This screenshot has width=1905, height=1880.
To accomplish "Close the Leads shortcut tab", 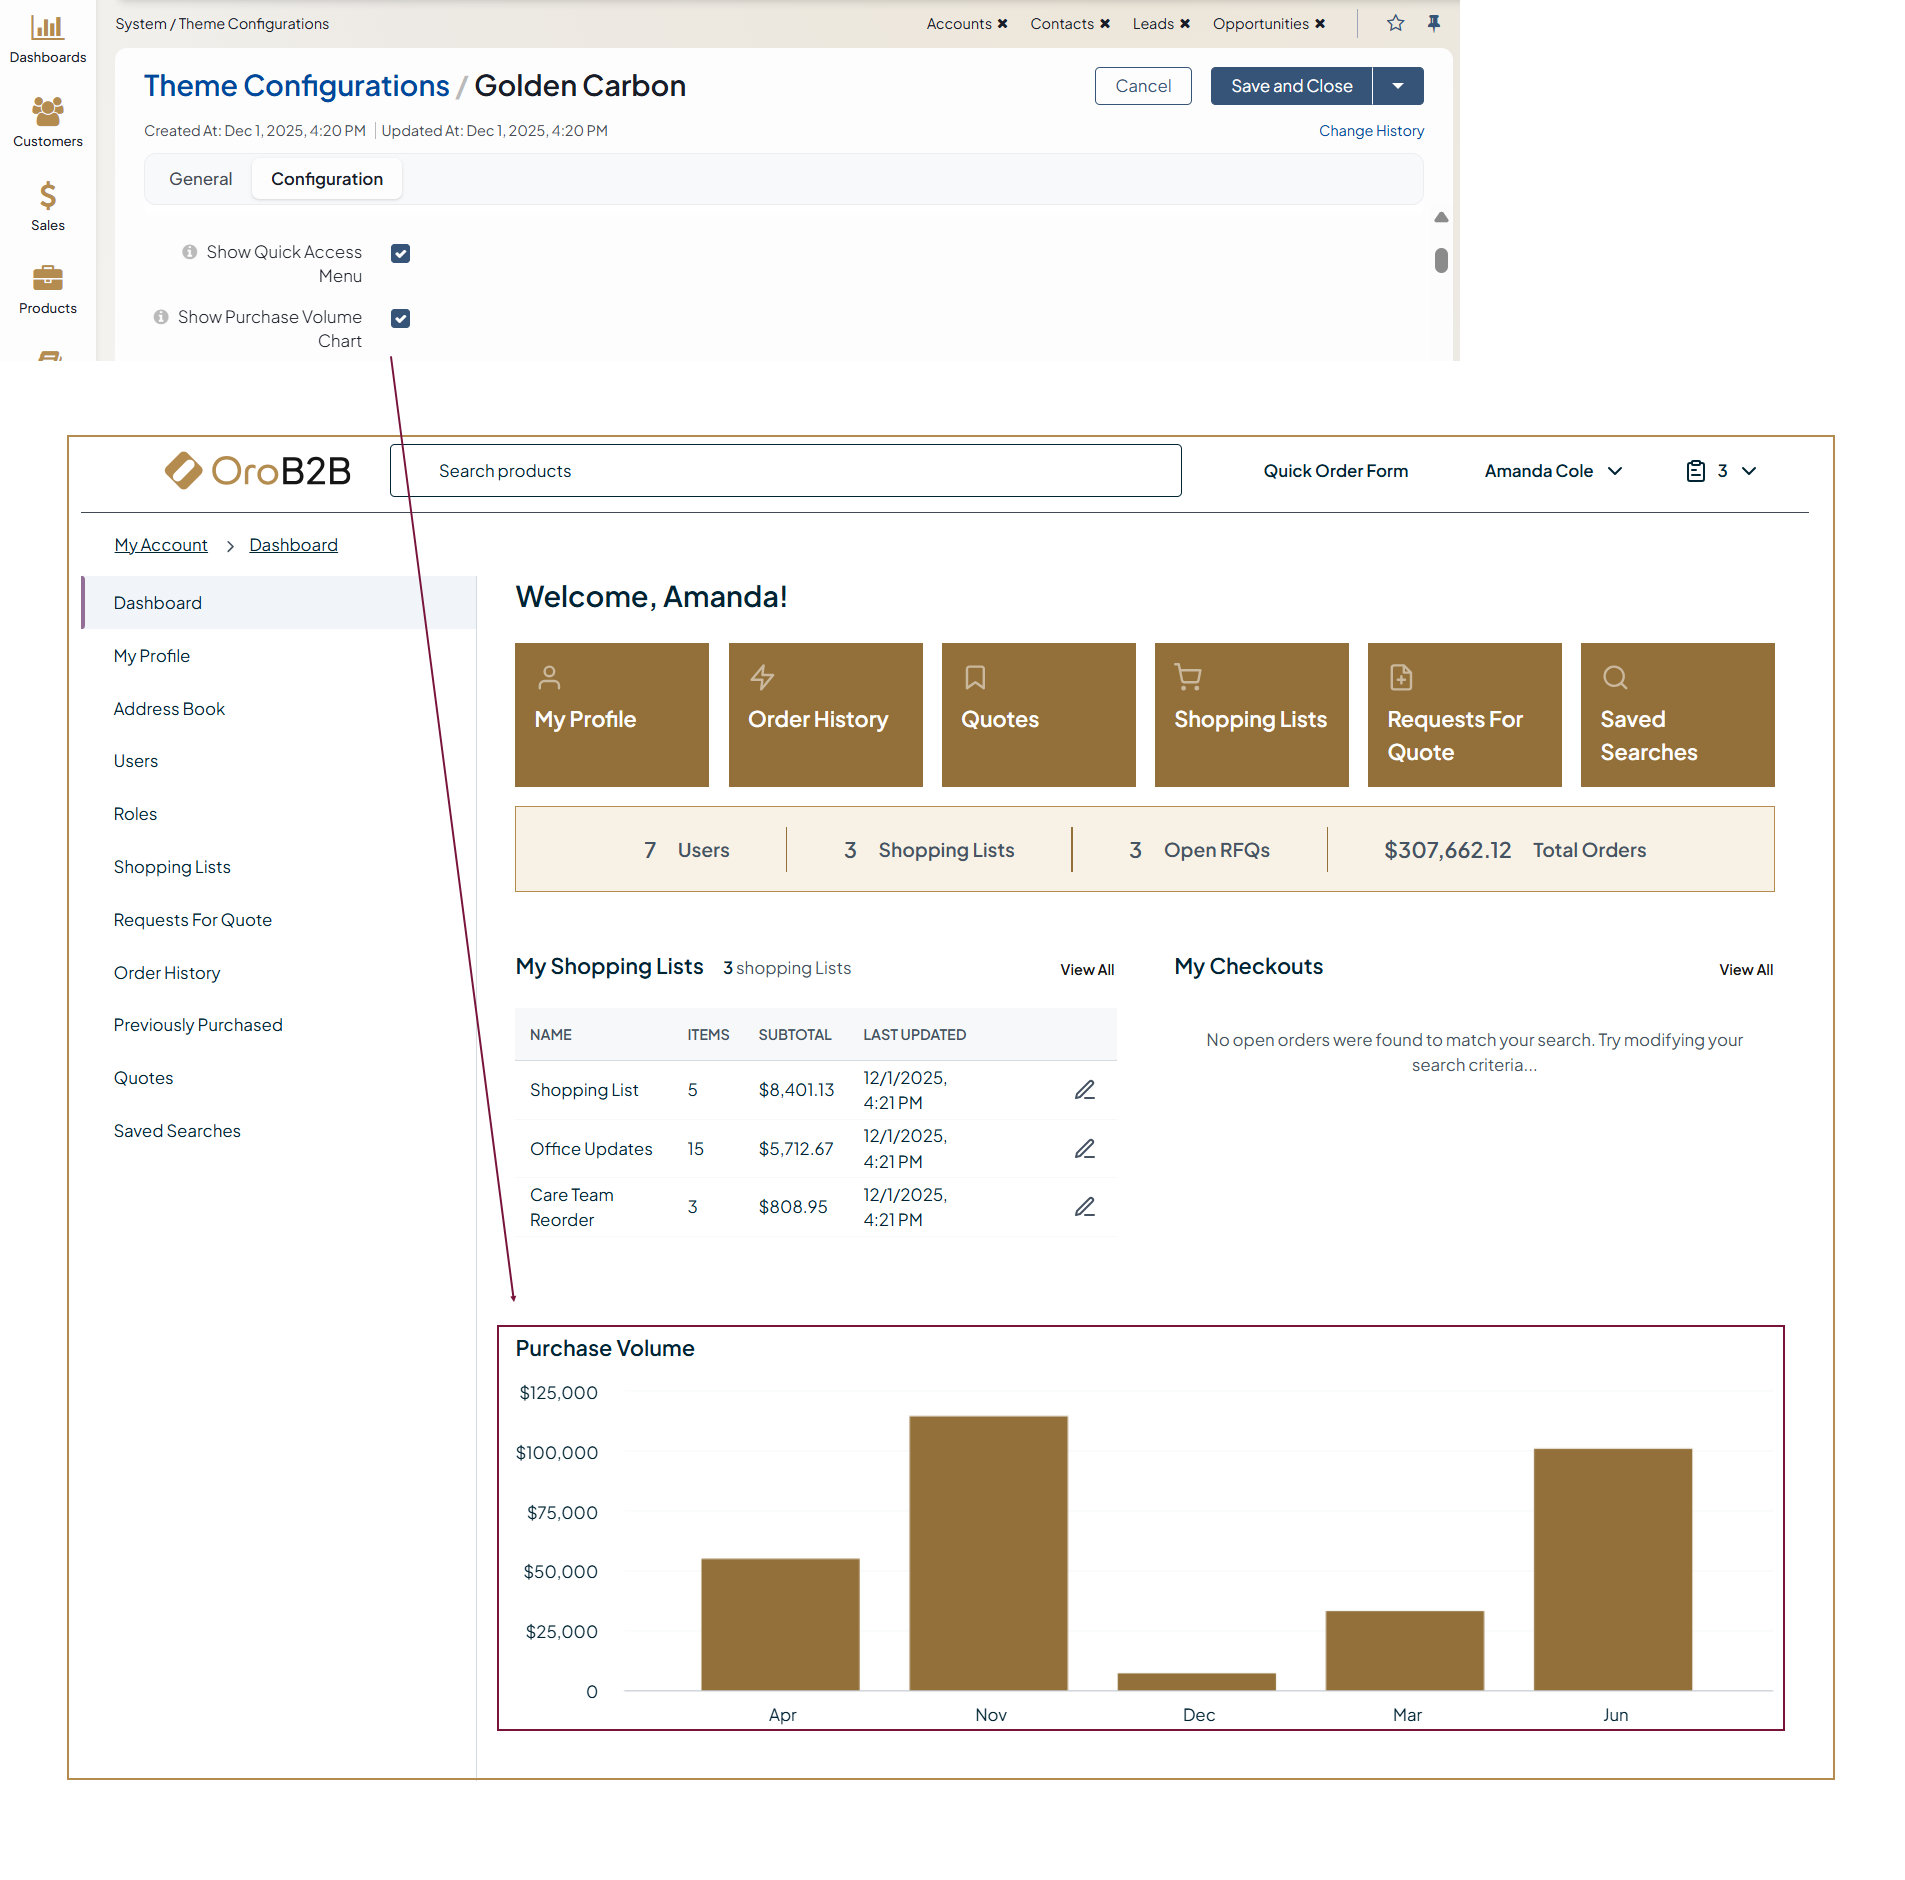I will point(1185,24).
